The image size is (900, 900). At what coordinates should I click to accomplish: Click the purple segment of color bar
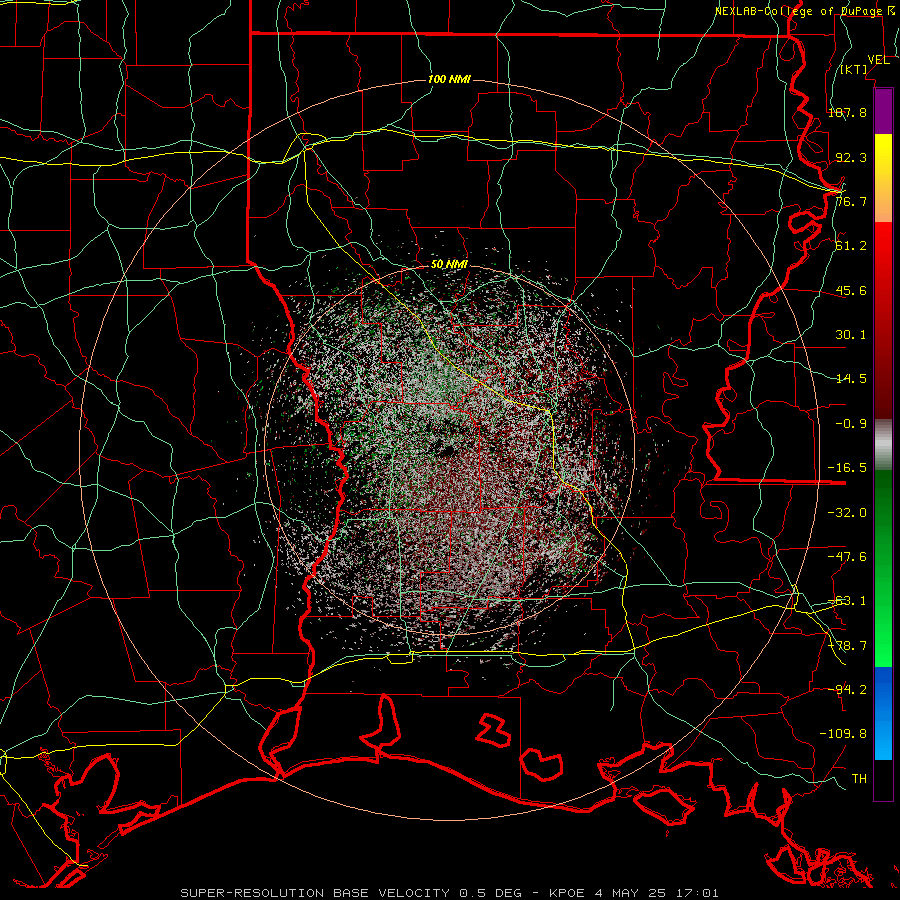pyautogui.click(x=883, y=111)
